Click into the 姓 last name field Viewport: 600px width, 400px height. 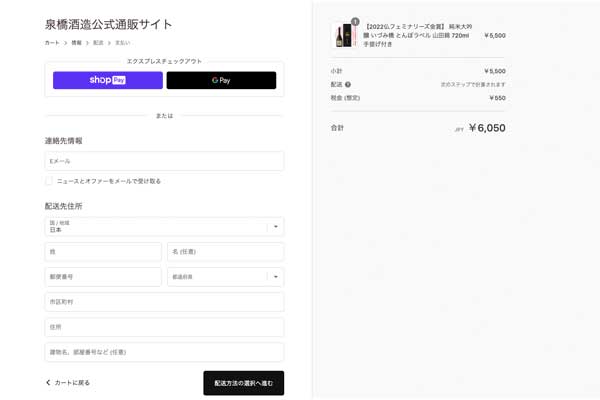(x=103, y=252)
